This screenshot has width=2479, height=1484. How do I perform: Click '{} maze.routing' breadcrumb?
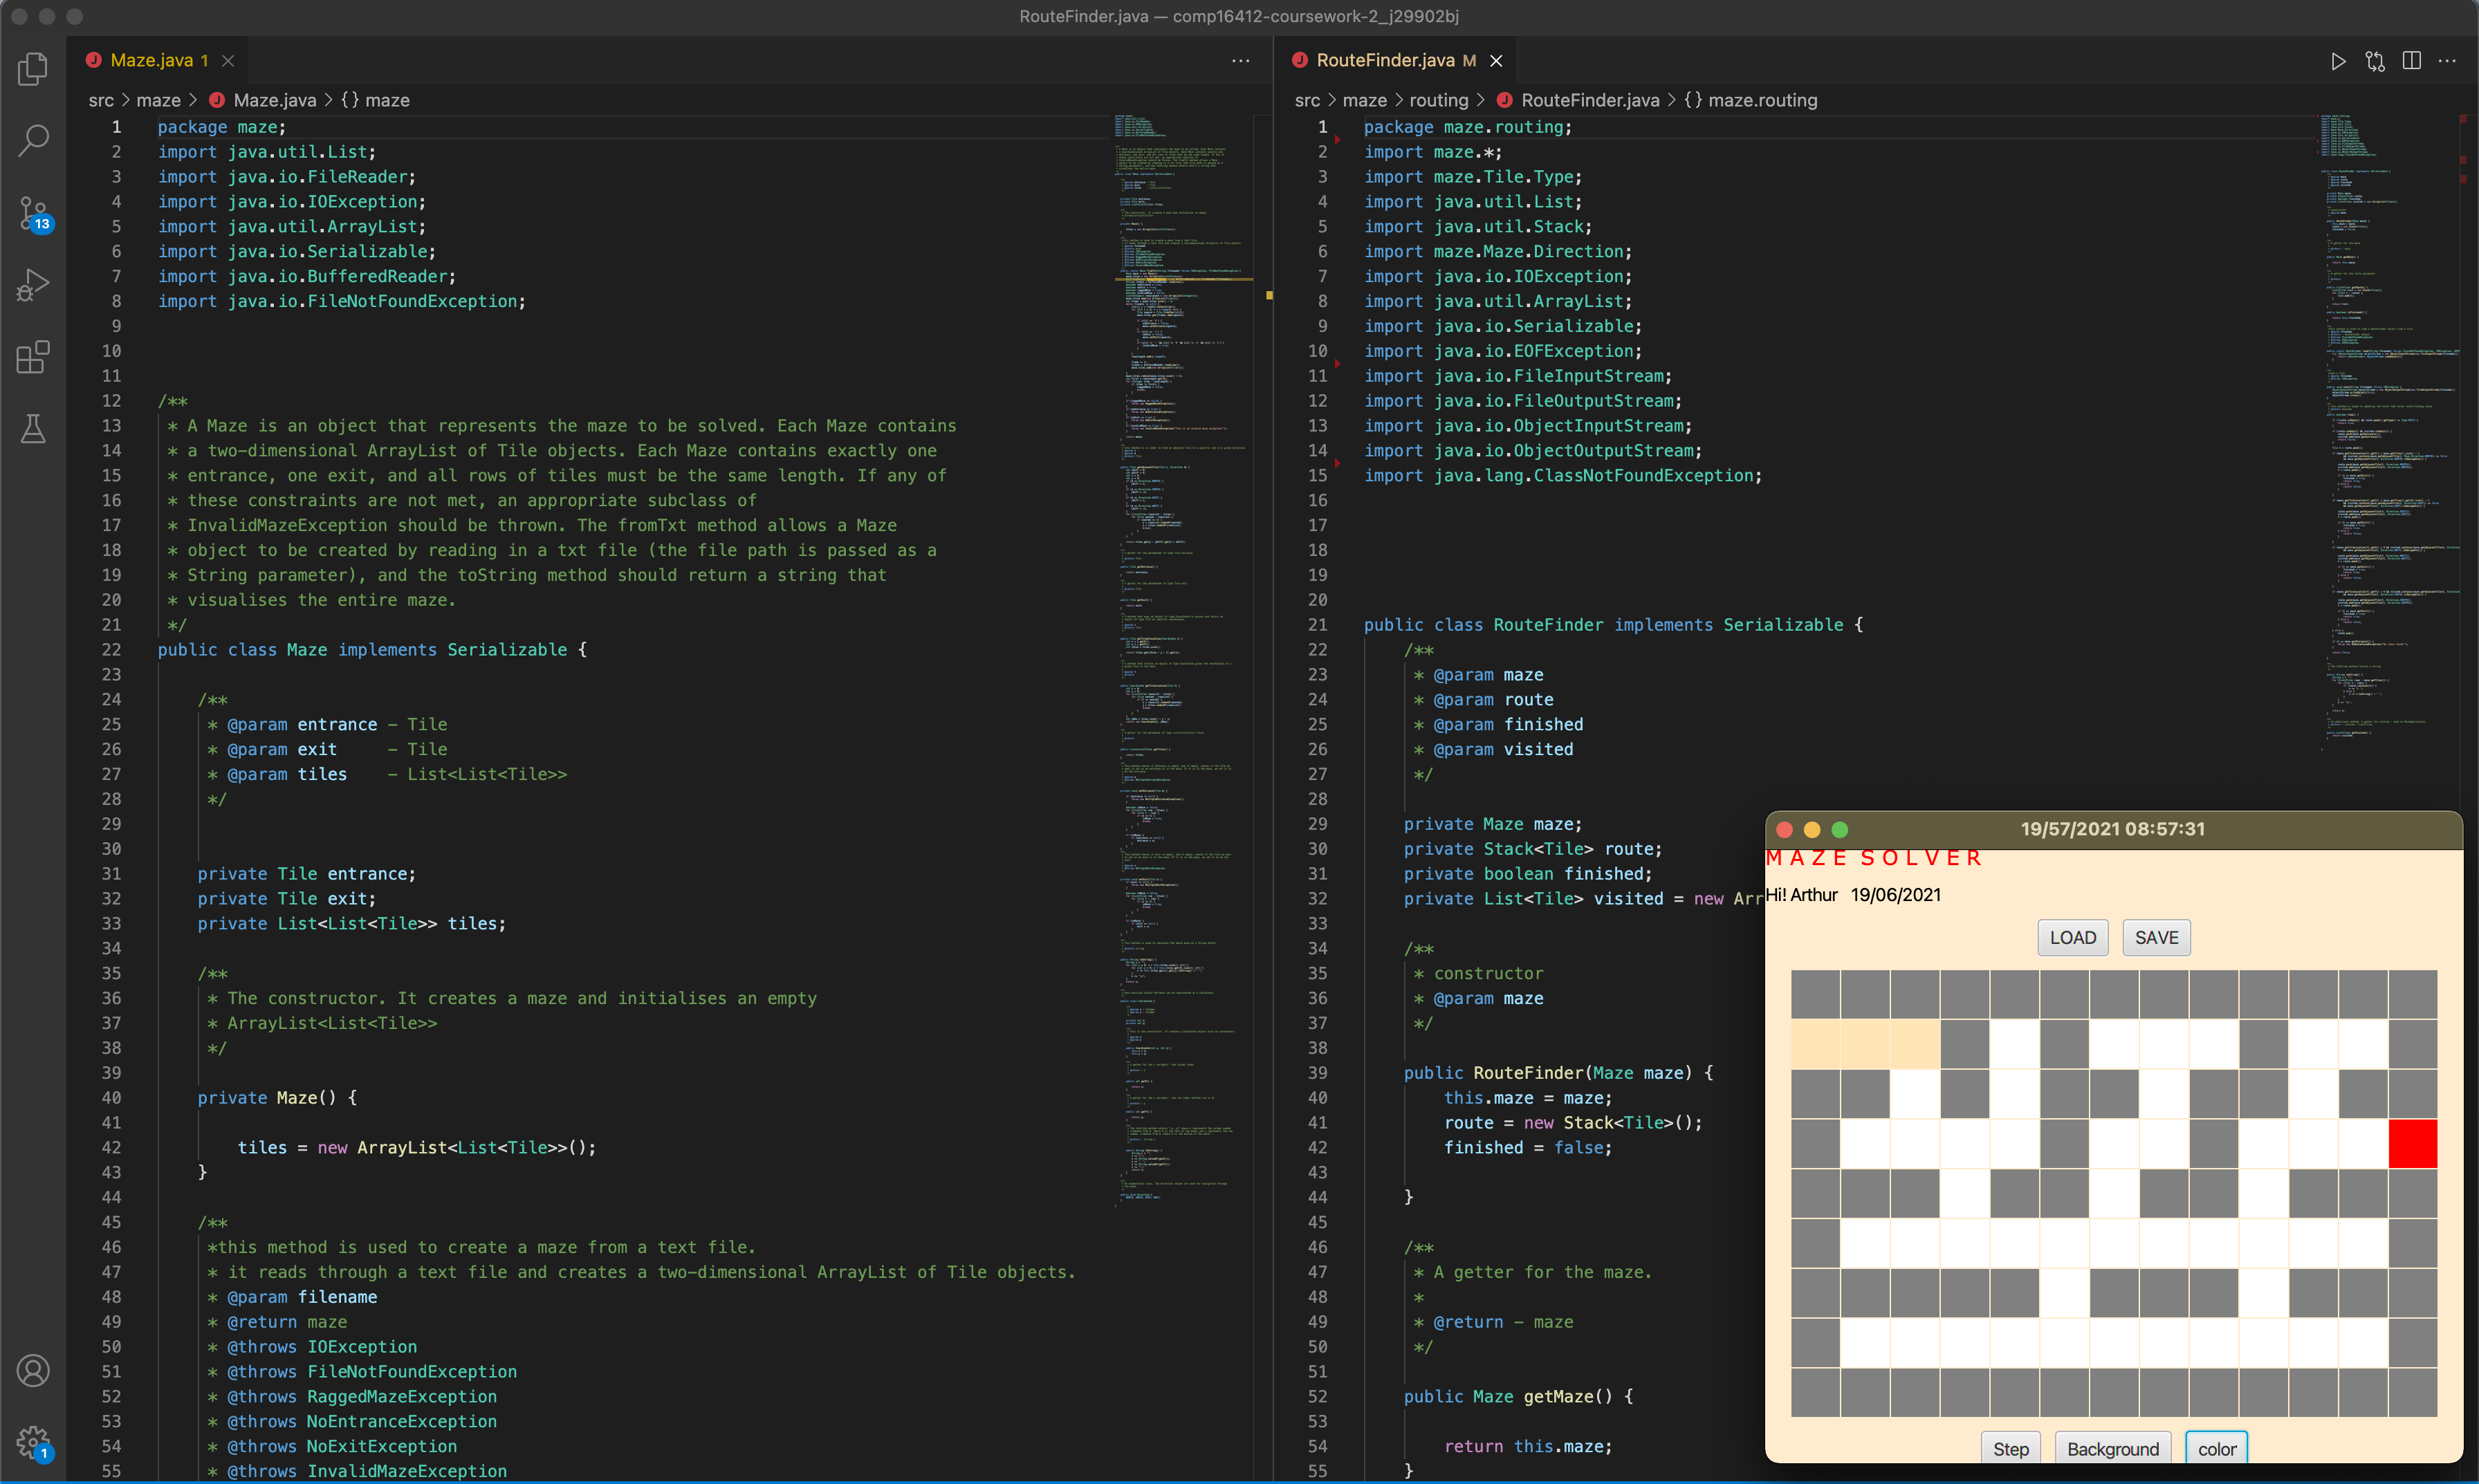click(1751, 100)
